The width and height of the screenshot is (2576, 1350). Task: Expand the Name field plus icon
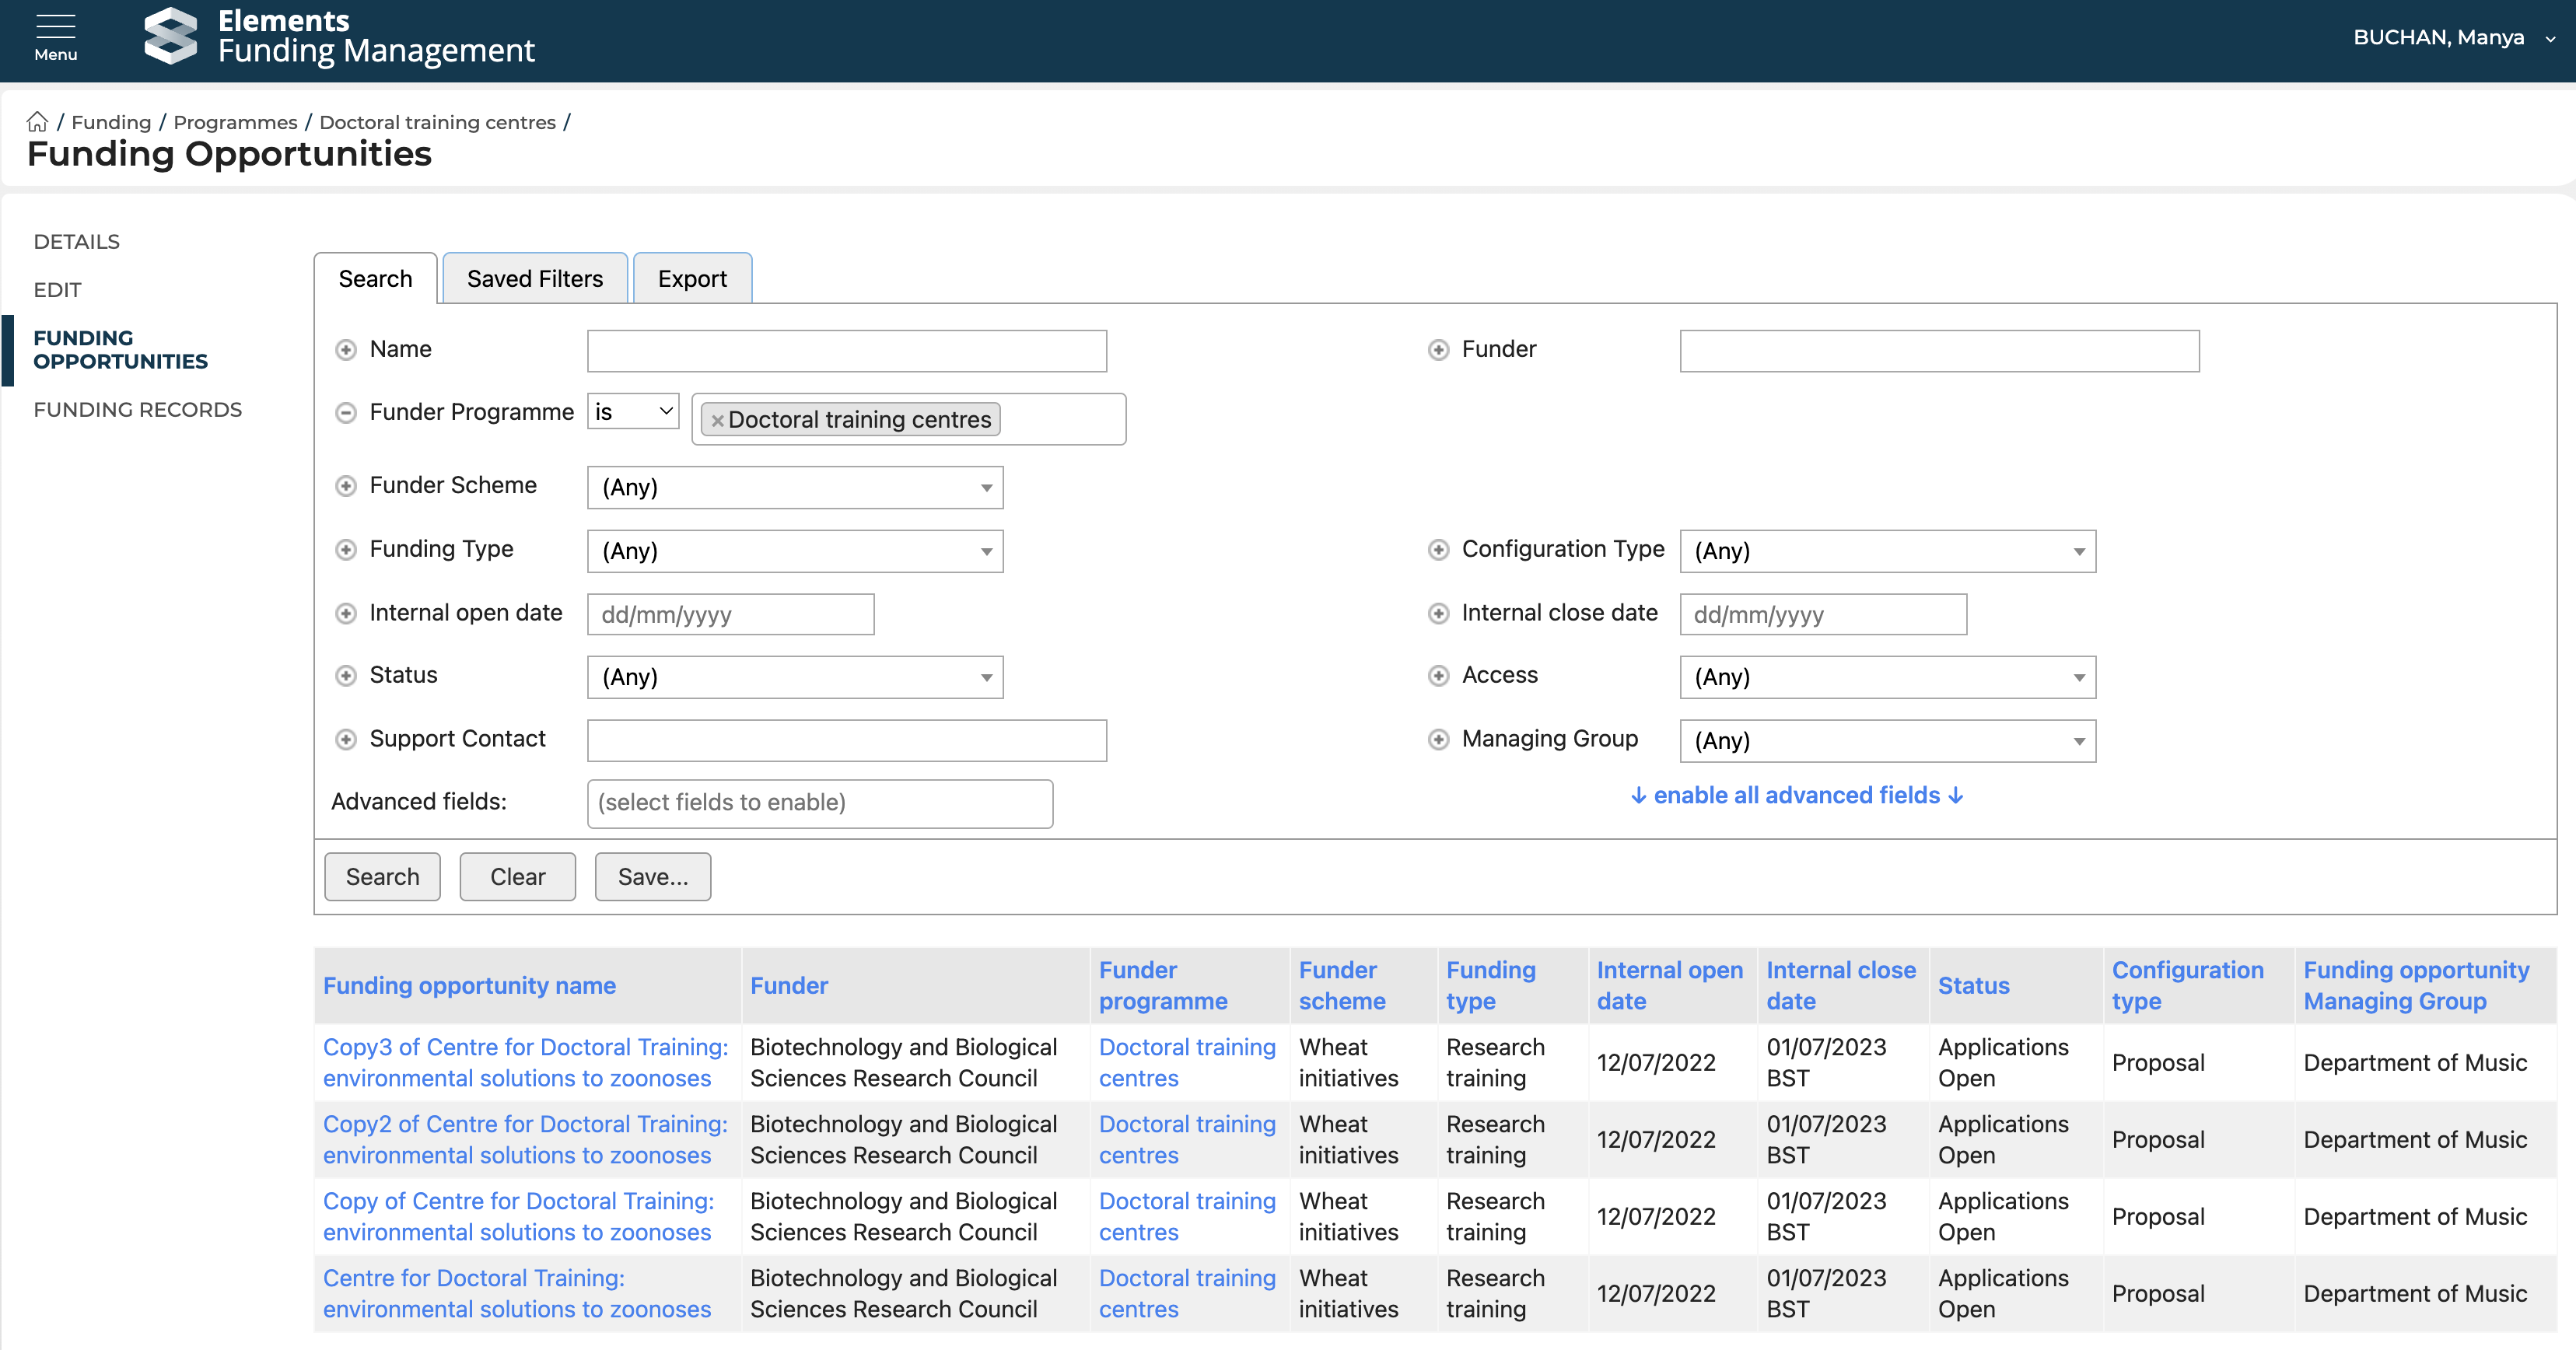point(346,350)
